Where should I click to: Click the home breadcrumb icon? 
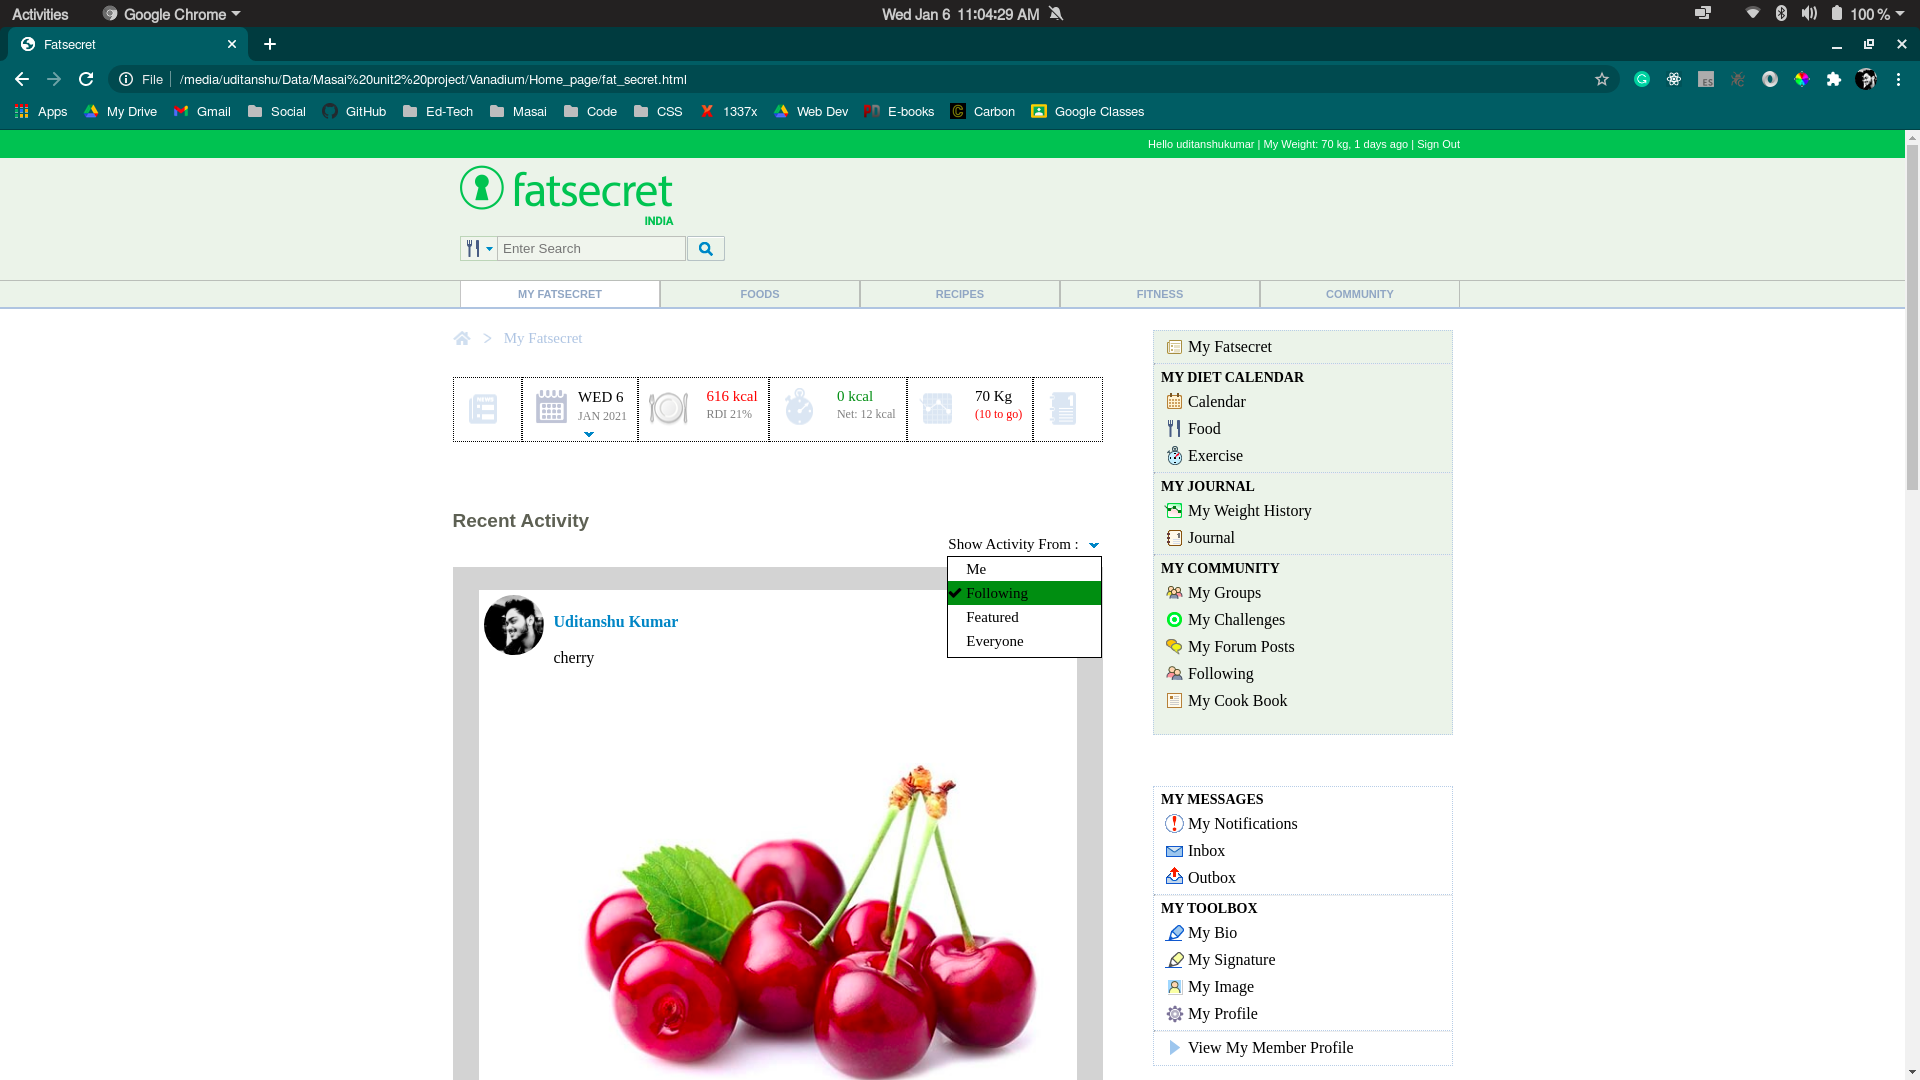tap(462, 339)
